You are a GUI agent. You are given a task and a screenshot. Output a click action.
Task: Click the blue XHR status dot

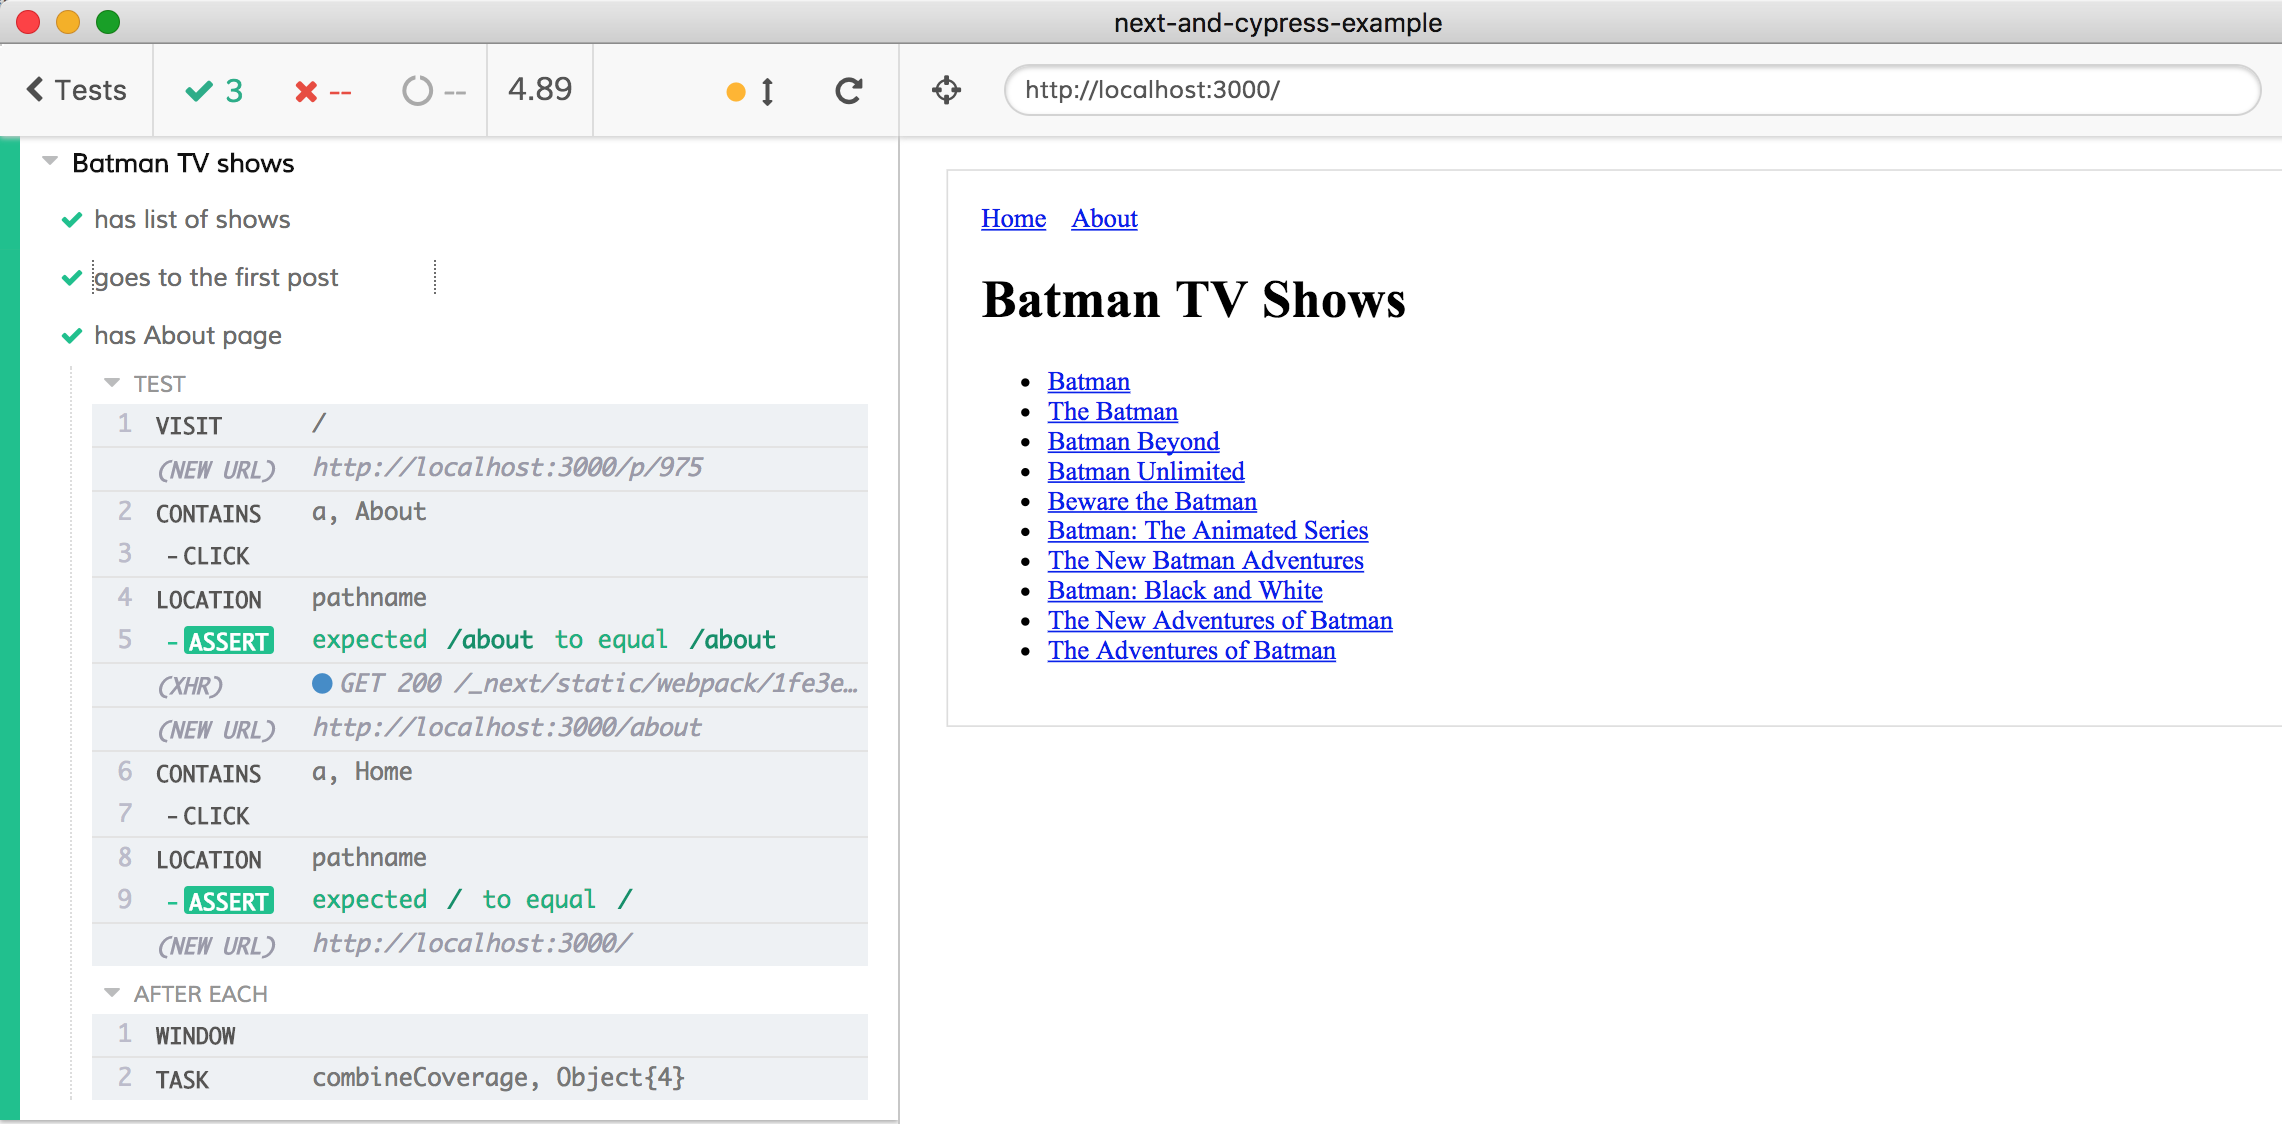click(x=322, y=683)
